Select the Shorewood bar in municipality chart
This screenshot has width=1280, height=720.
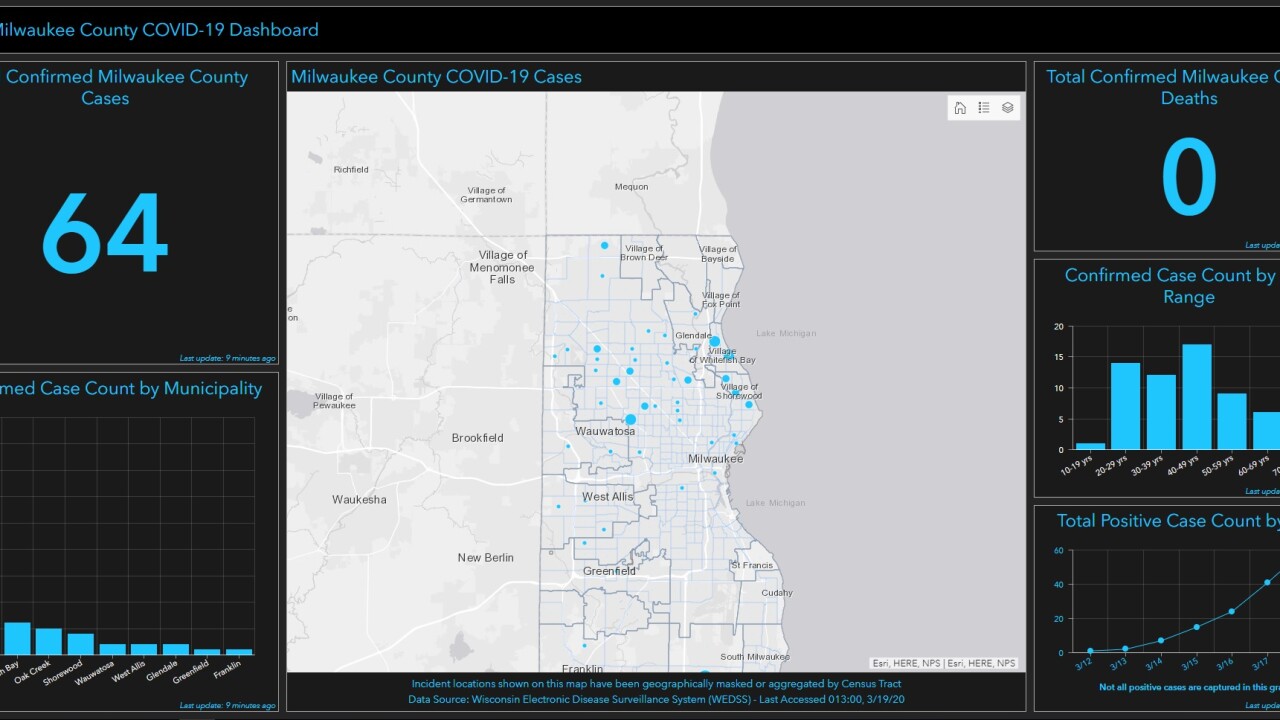pos(81,644)
